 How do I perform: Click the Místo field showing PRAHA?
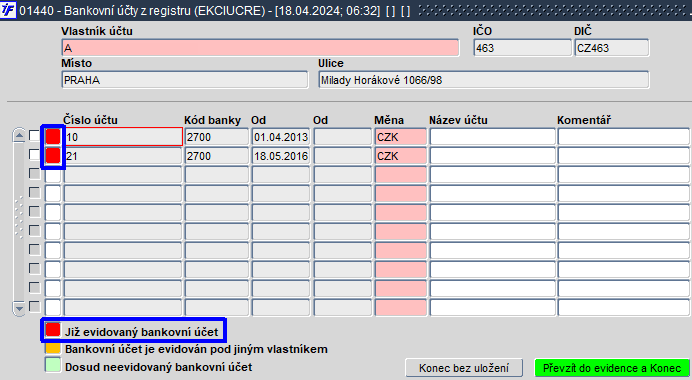click(x=184, y=80)
